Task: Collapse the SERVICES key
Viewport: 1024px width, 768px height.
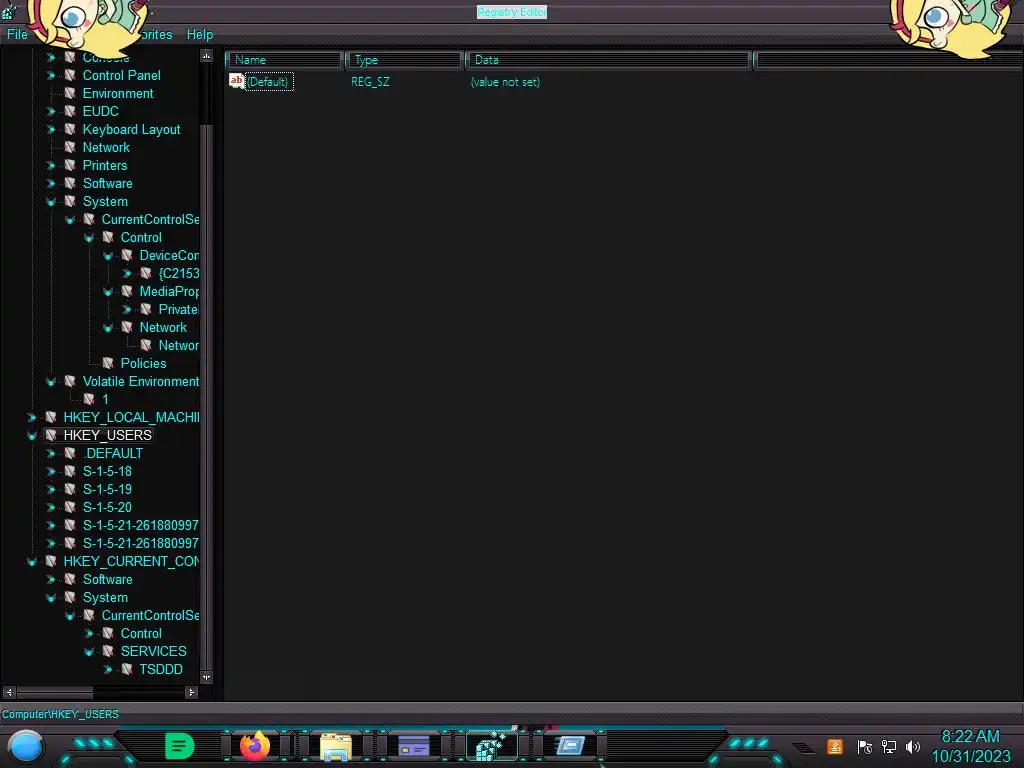Action: [x=89, y=651]
